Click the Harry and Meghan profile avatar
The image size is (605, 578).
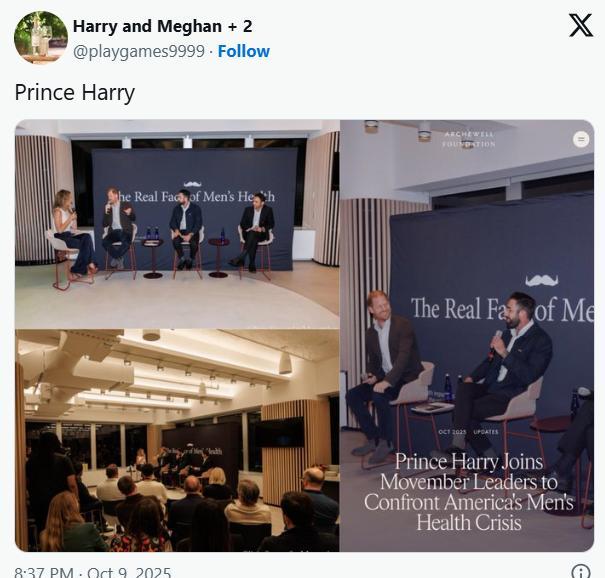coord(40,38)
